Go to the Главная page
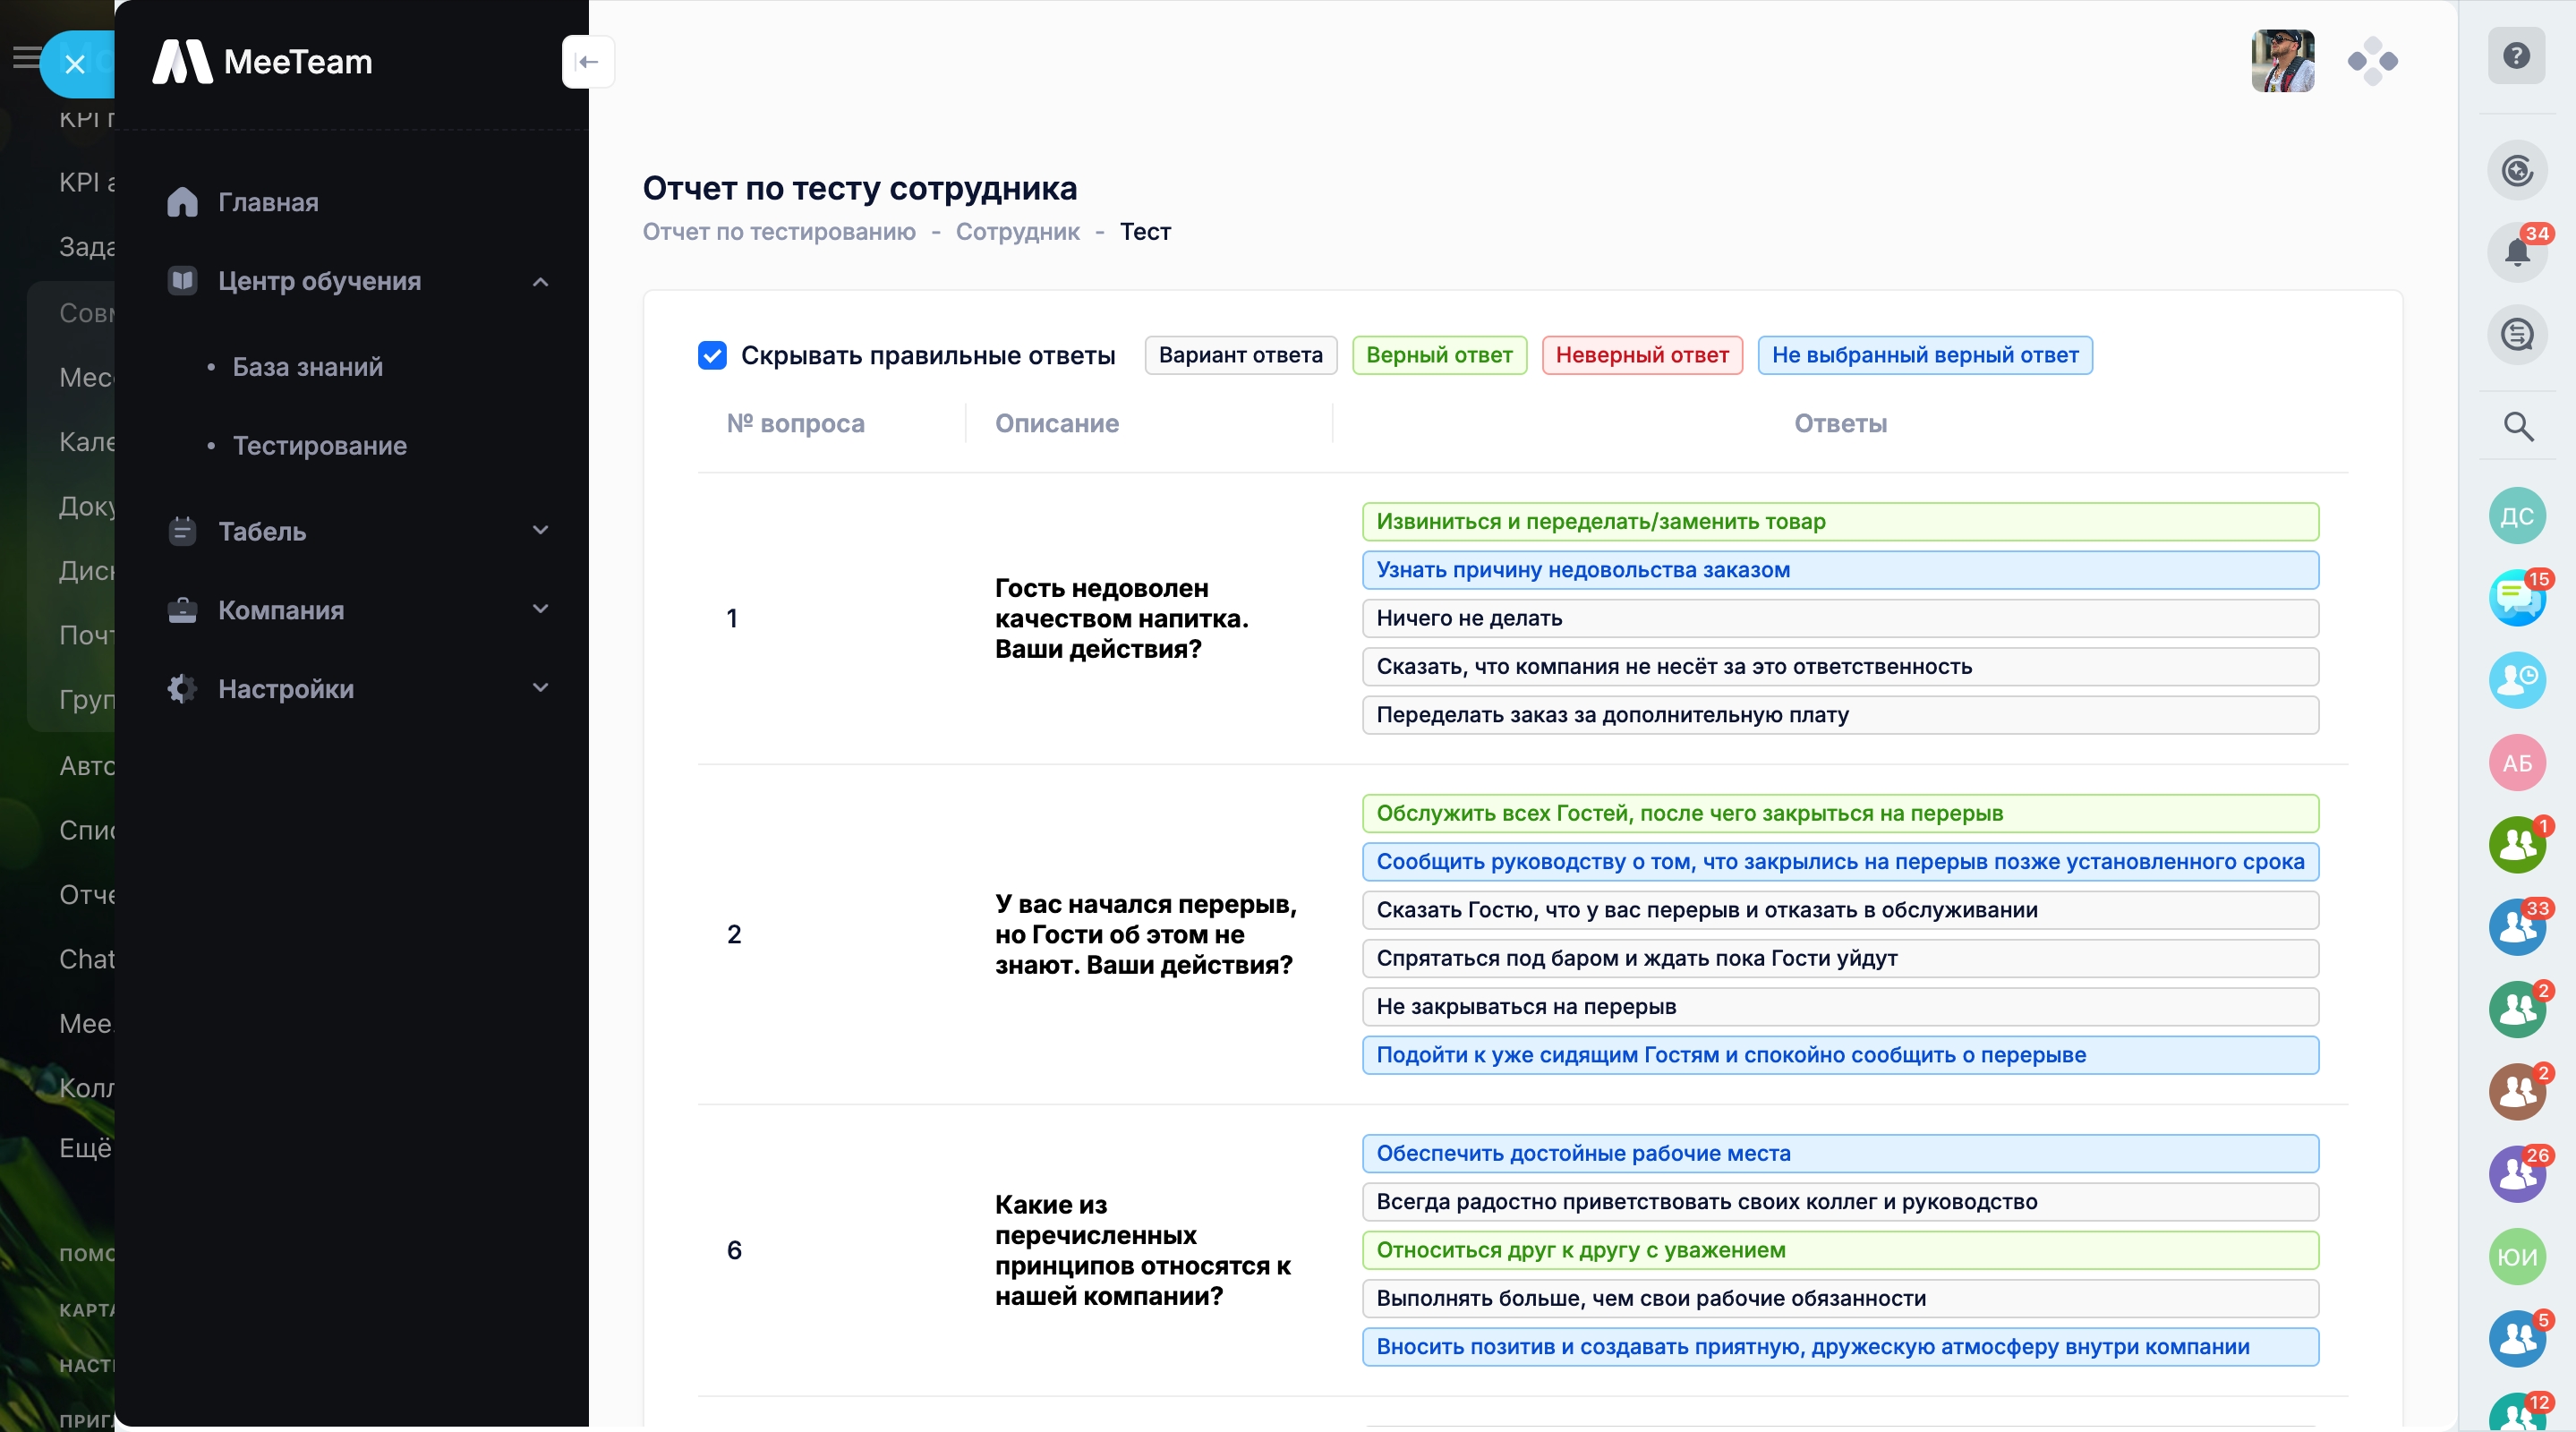This screenshot has width=2576, height=1432. coord(268,203)
